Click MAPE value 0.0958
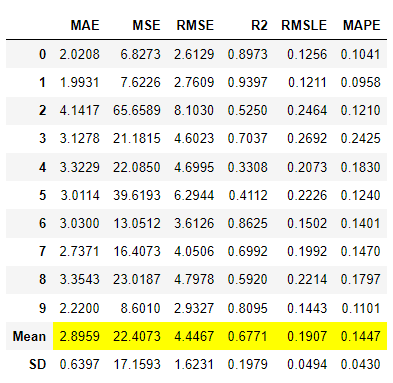The width and height of the screenshot is (393, 383). click(360, 82)
